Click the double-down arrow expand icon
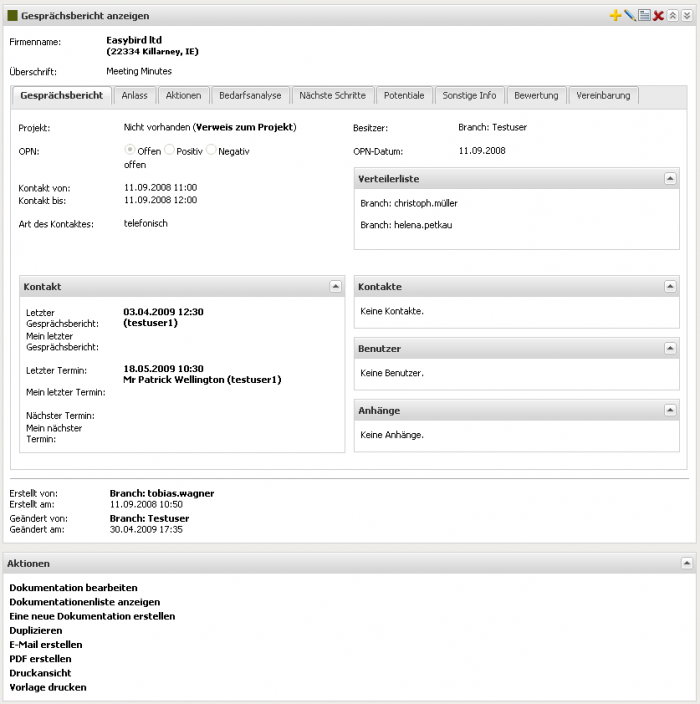 [x=686, y=16]
